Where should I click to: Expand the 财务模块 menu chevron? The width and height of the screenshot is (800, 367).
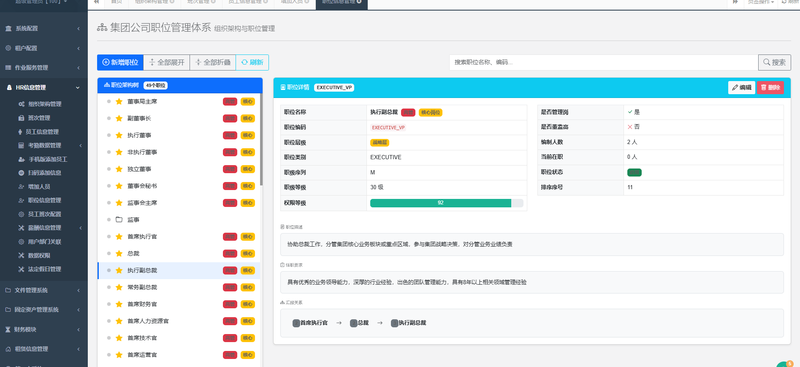point(78,329)
